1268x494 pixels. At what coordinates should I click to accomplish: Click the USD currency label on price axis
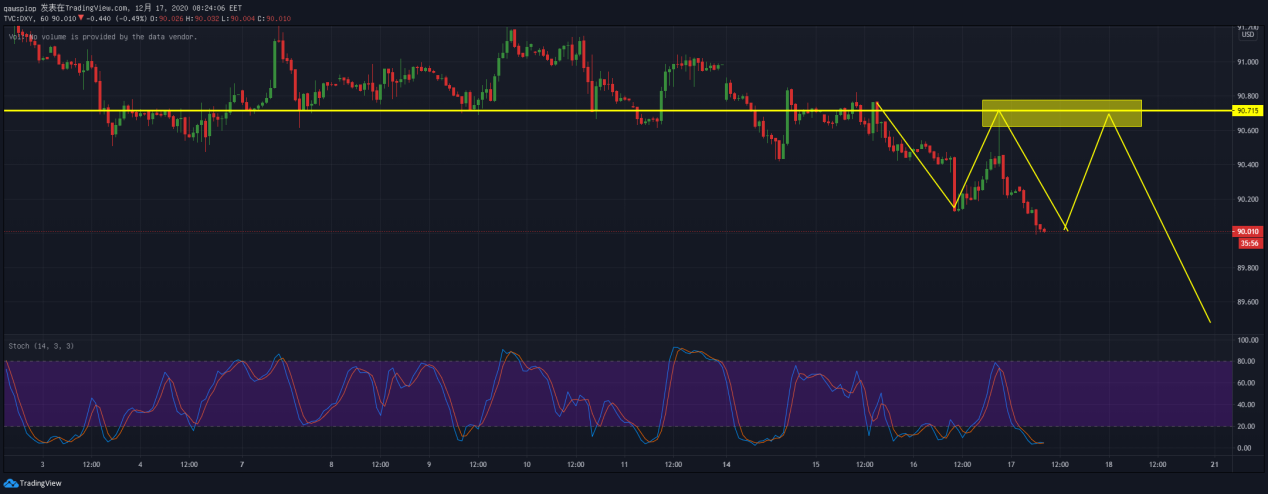coord(1247,35)
